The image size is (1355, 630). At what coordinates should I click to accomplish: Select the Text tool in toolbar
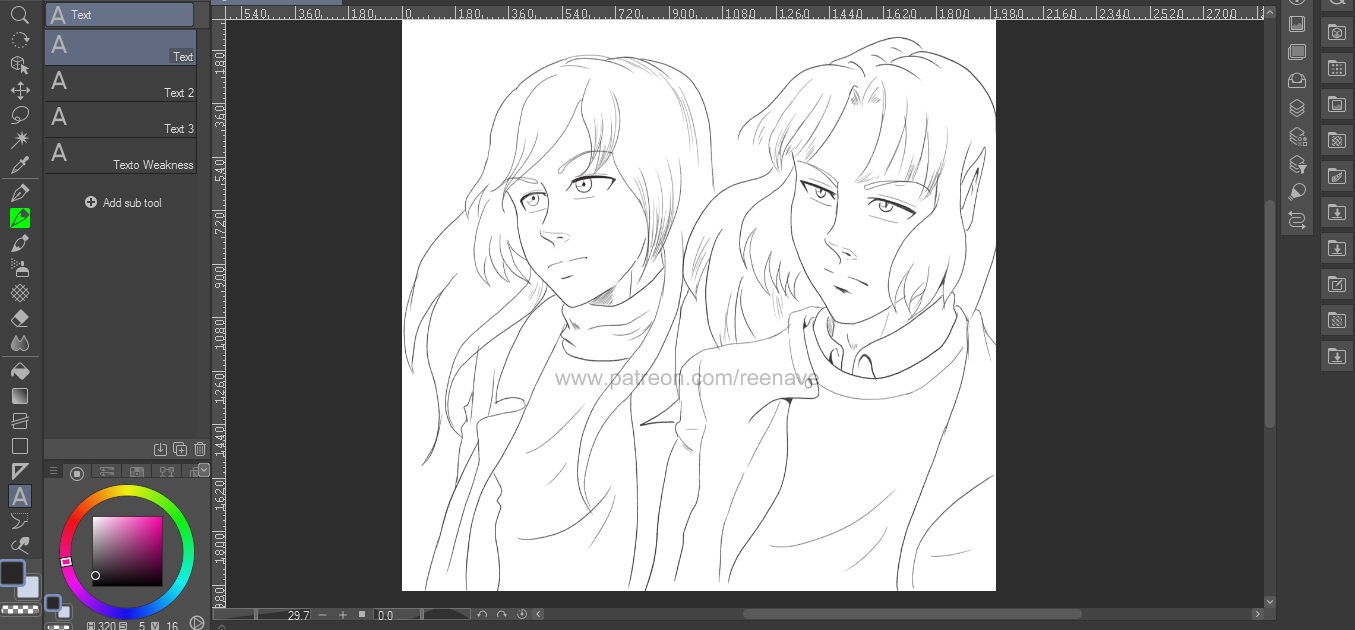[x=19, y=496]
